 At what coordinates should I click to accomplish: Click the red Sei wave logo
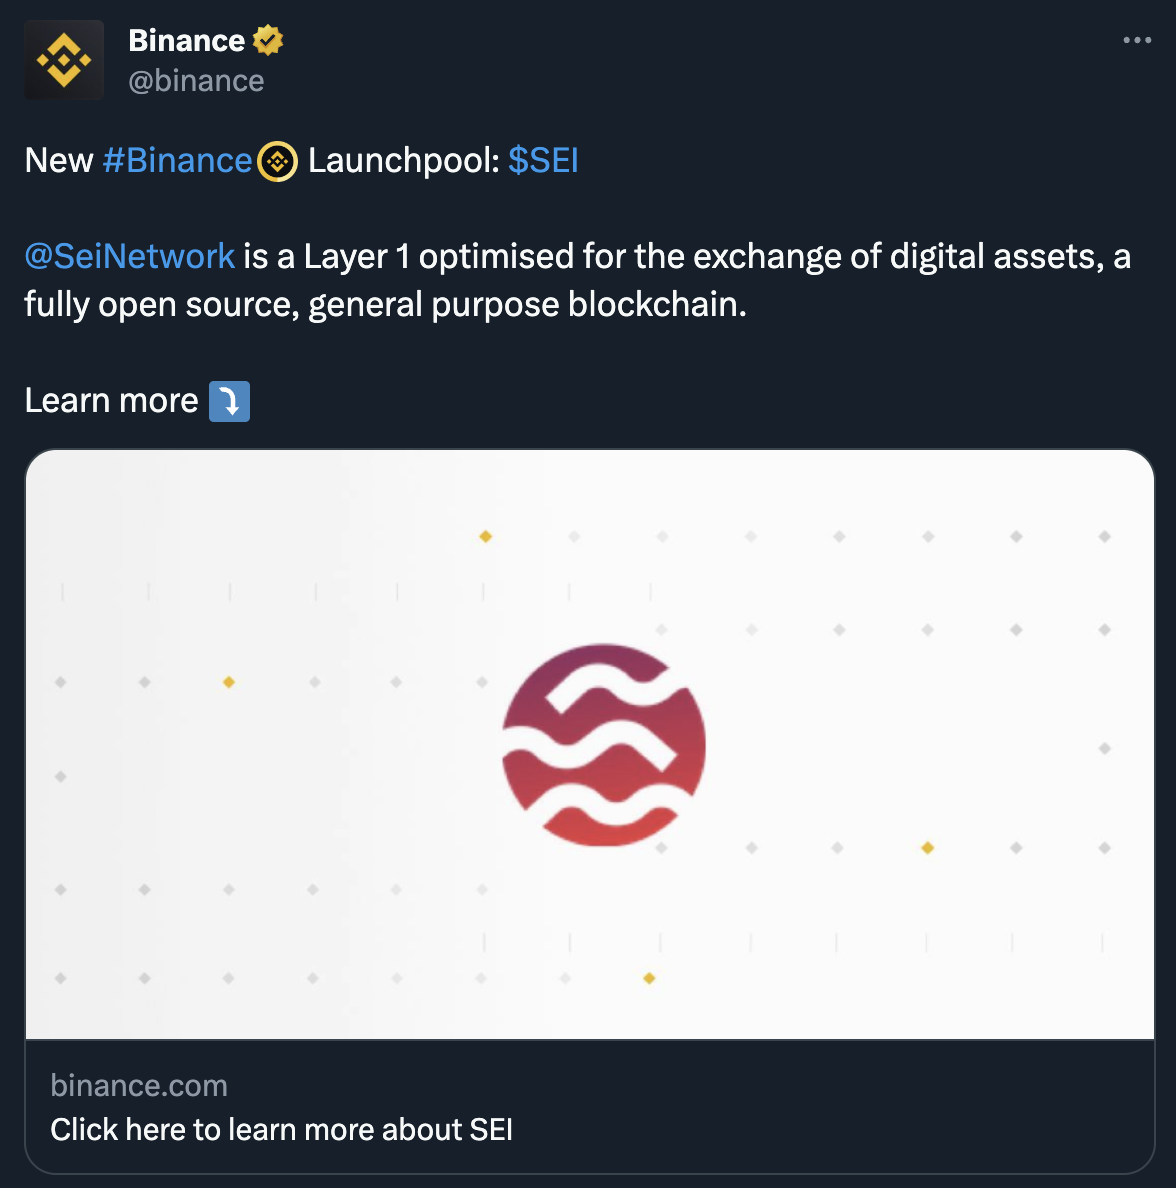(x=604, y=745)
